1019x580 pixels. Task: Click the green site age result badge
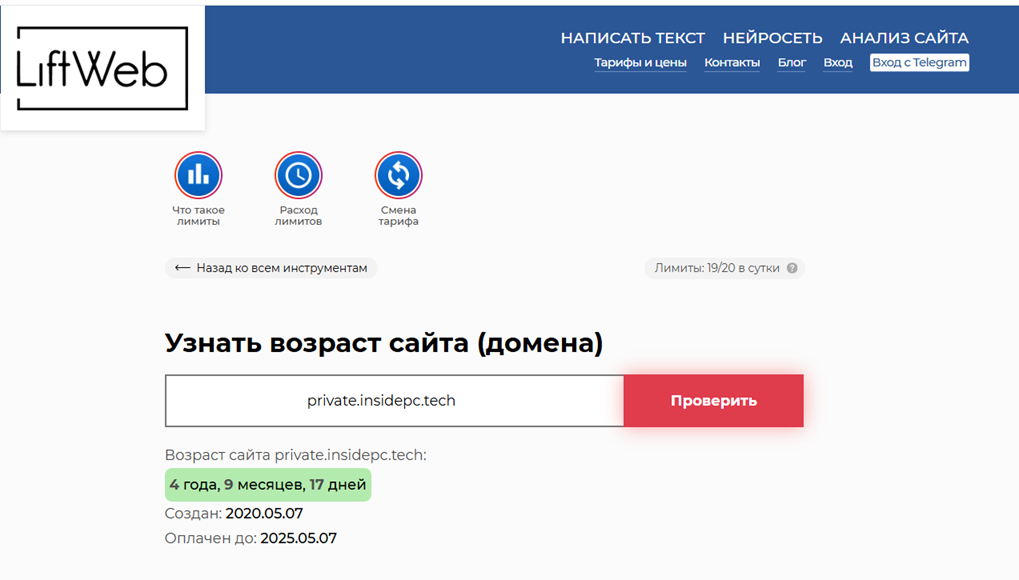268,484
